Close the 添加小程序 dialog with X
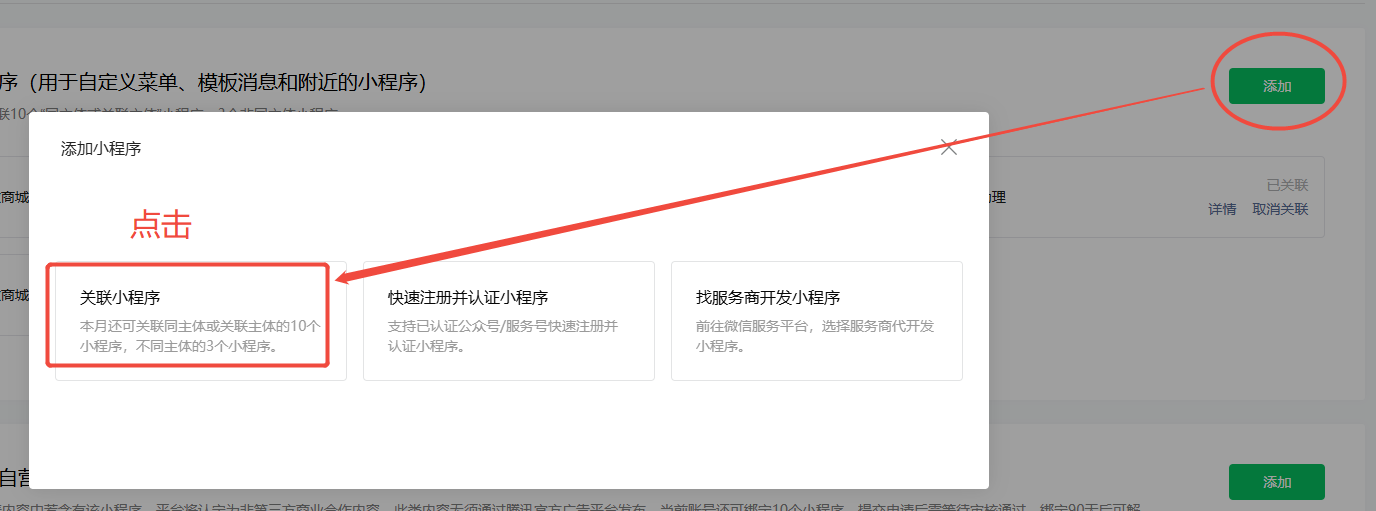1376x511 pixels. coord(949,148)
